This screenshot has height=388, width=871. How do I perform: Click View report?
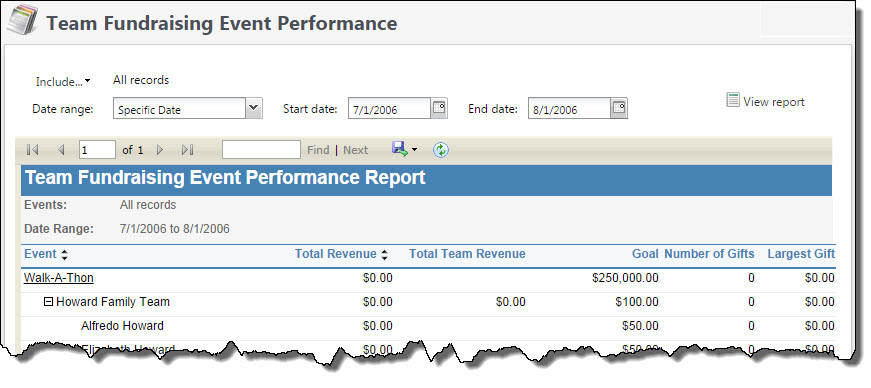click(x=765, y=101)
